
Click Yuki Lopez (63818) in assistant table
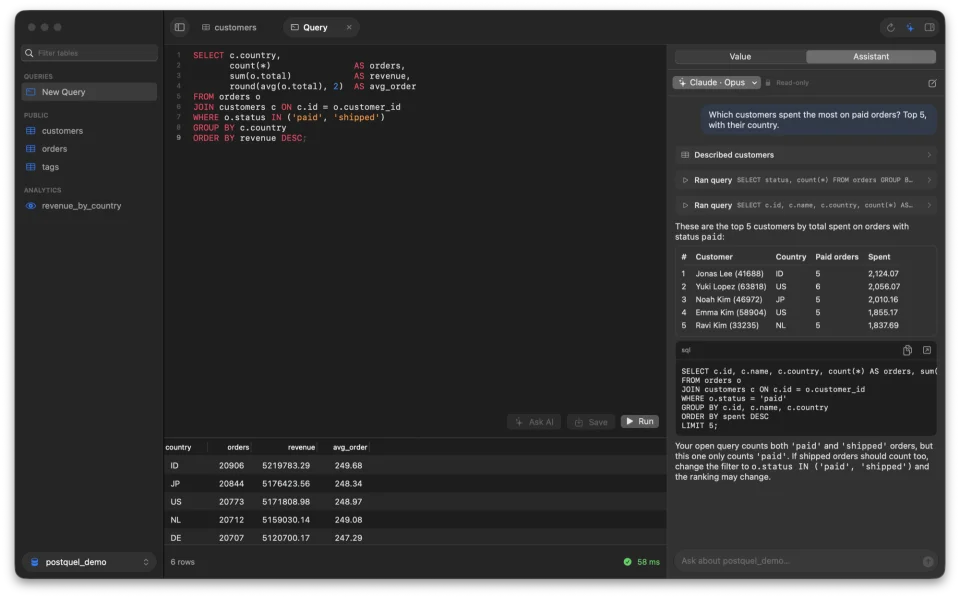click(730, 286)
